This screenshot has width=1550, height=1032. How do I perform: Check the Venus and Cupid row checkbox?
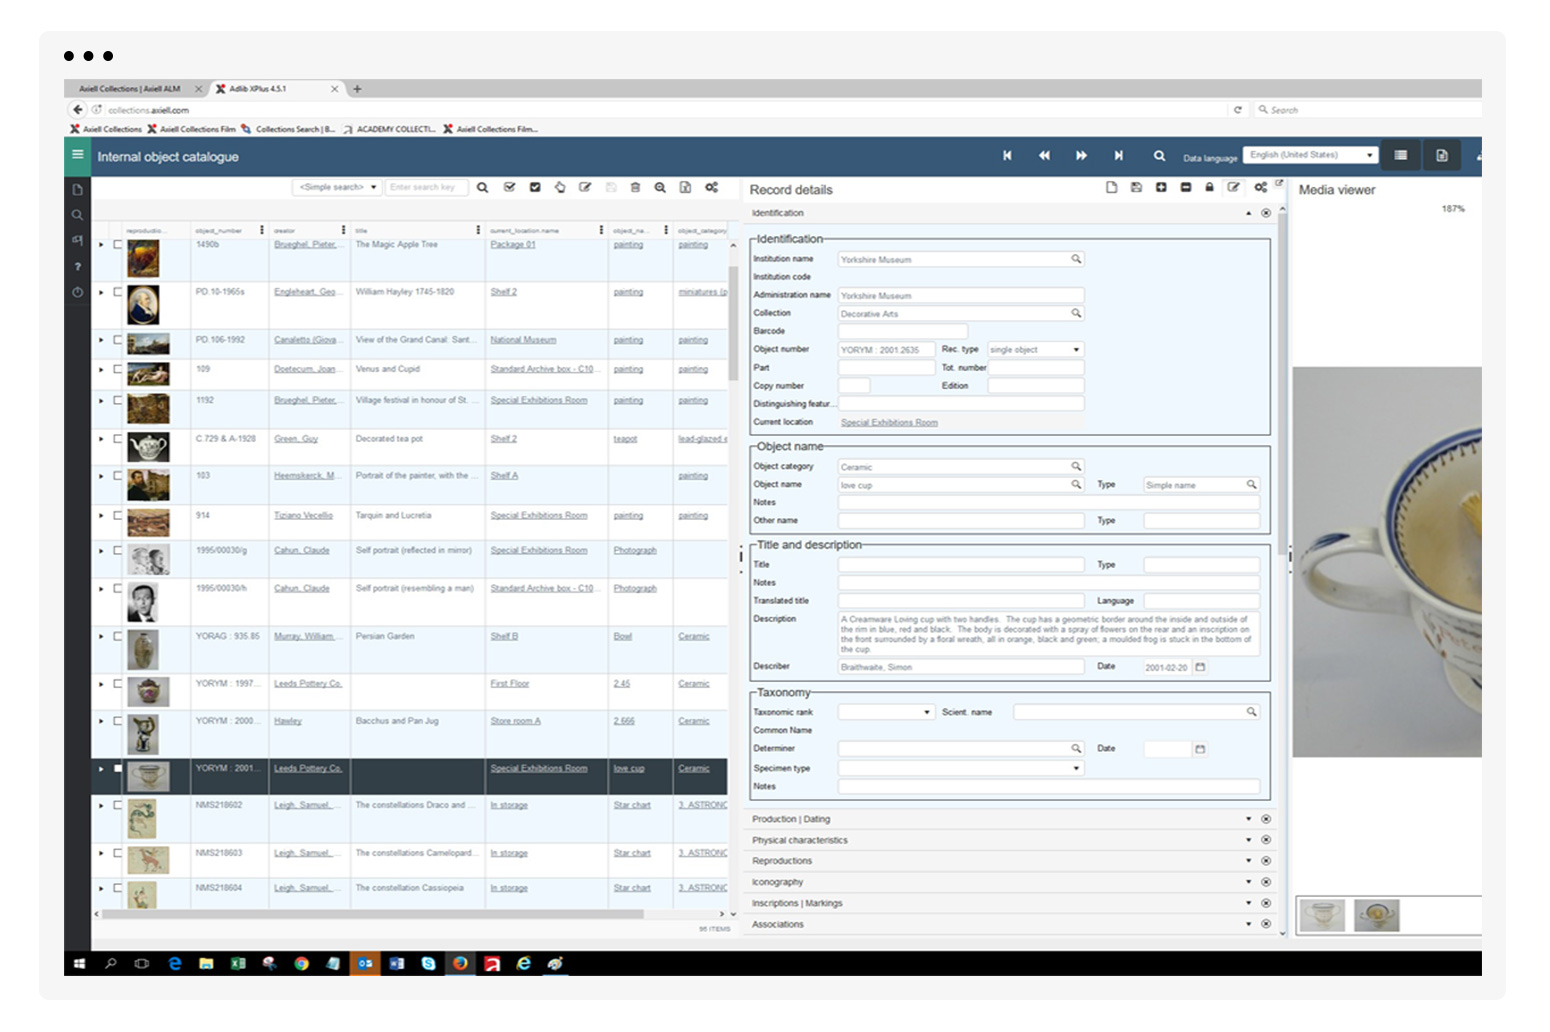[118, 370]
